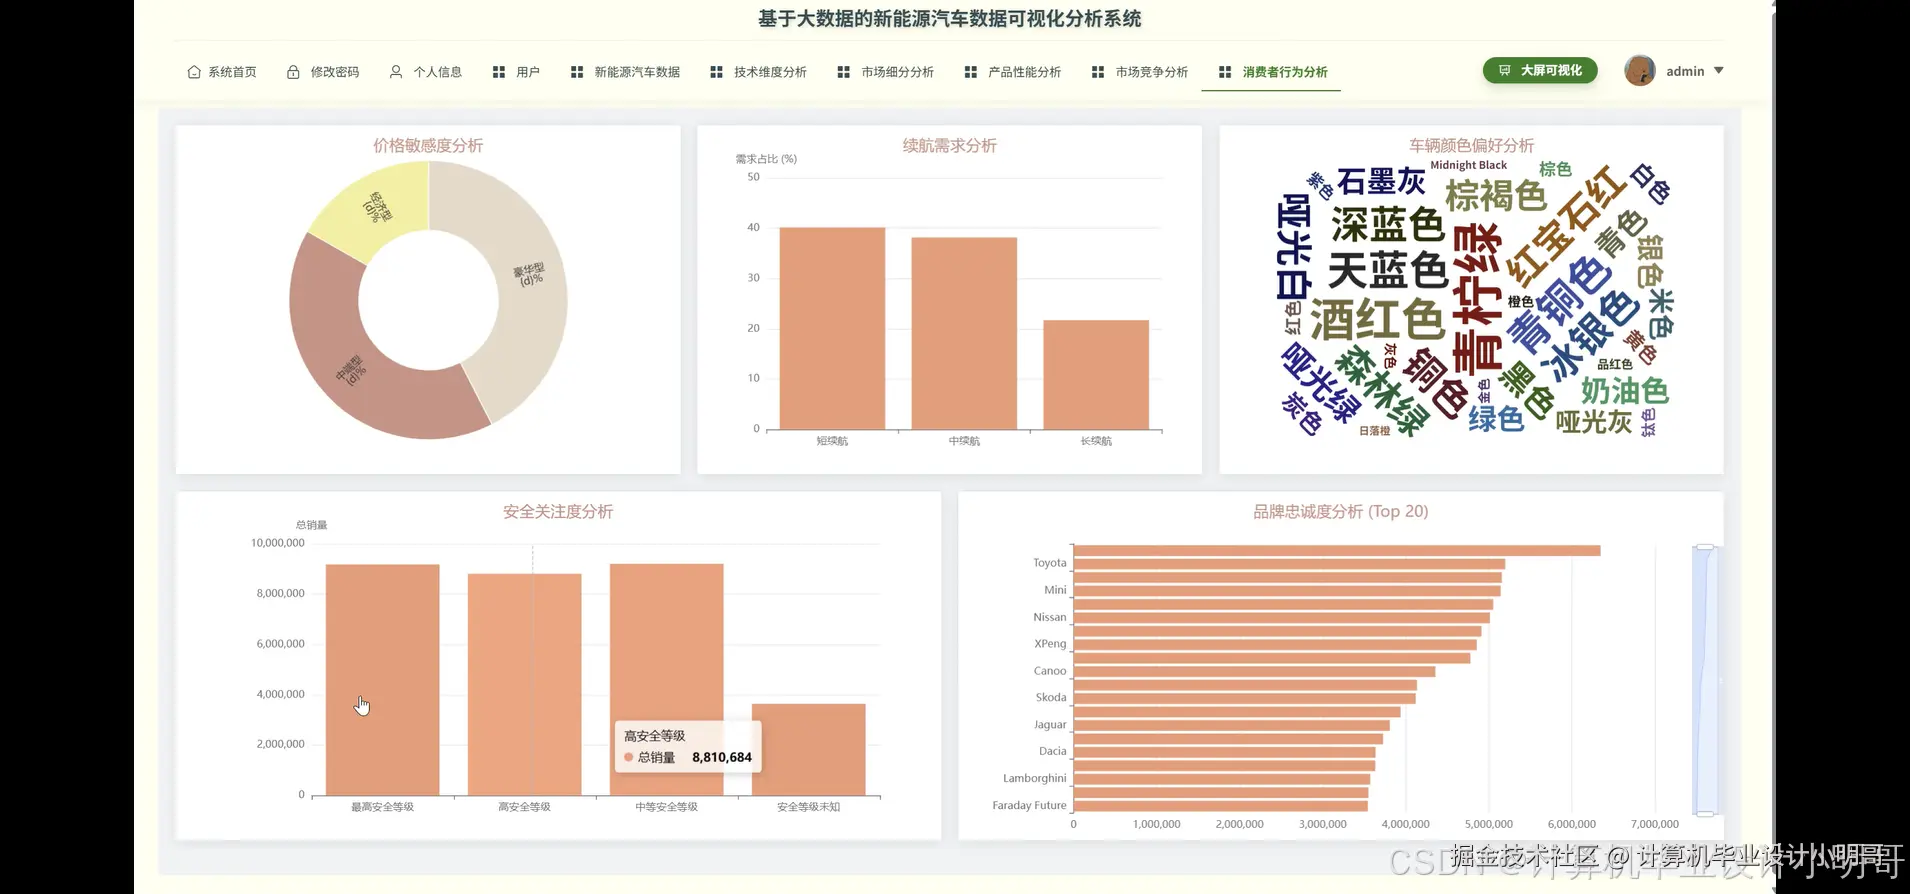The height and width of the screenshot is (894, 1910).
Task: Click the 大屏可视化 green button
Action: 1540,70
